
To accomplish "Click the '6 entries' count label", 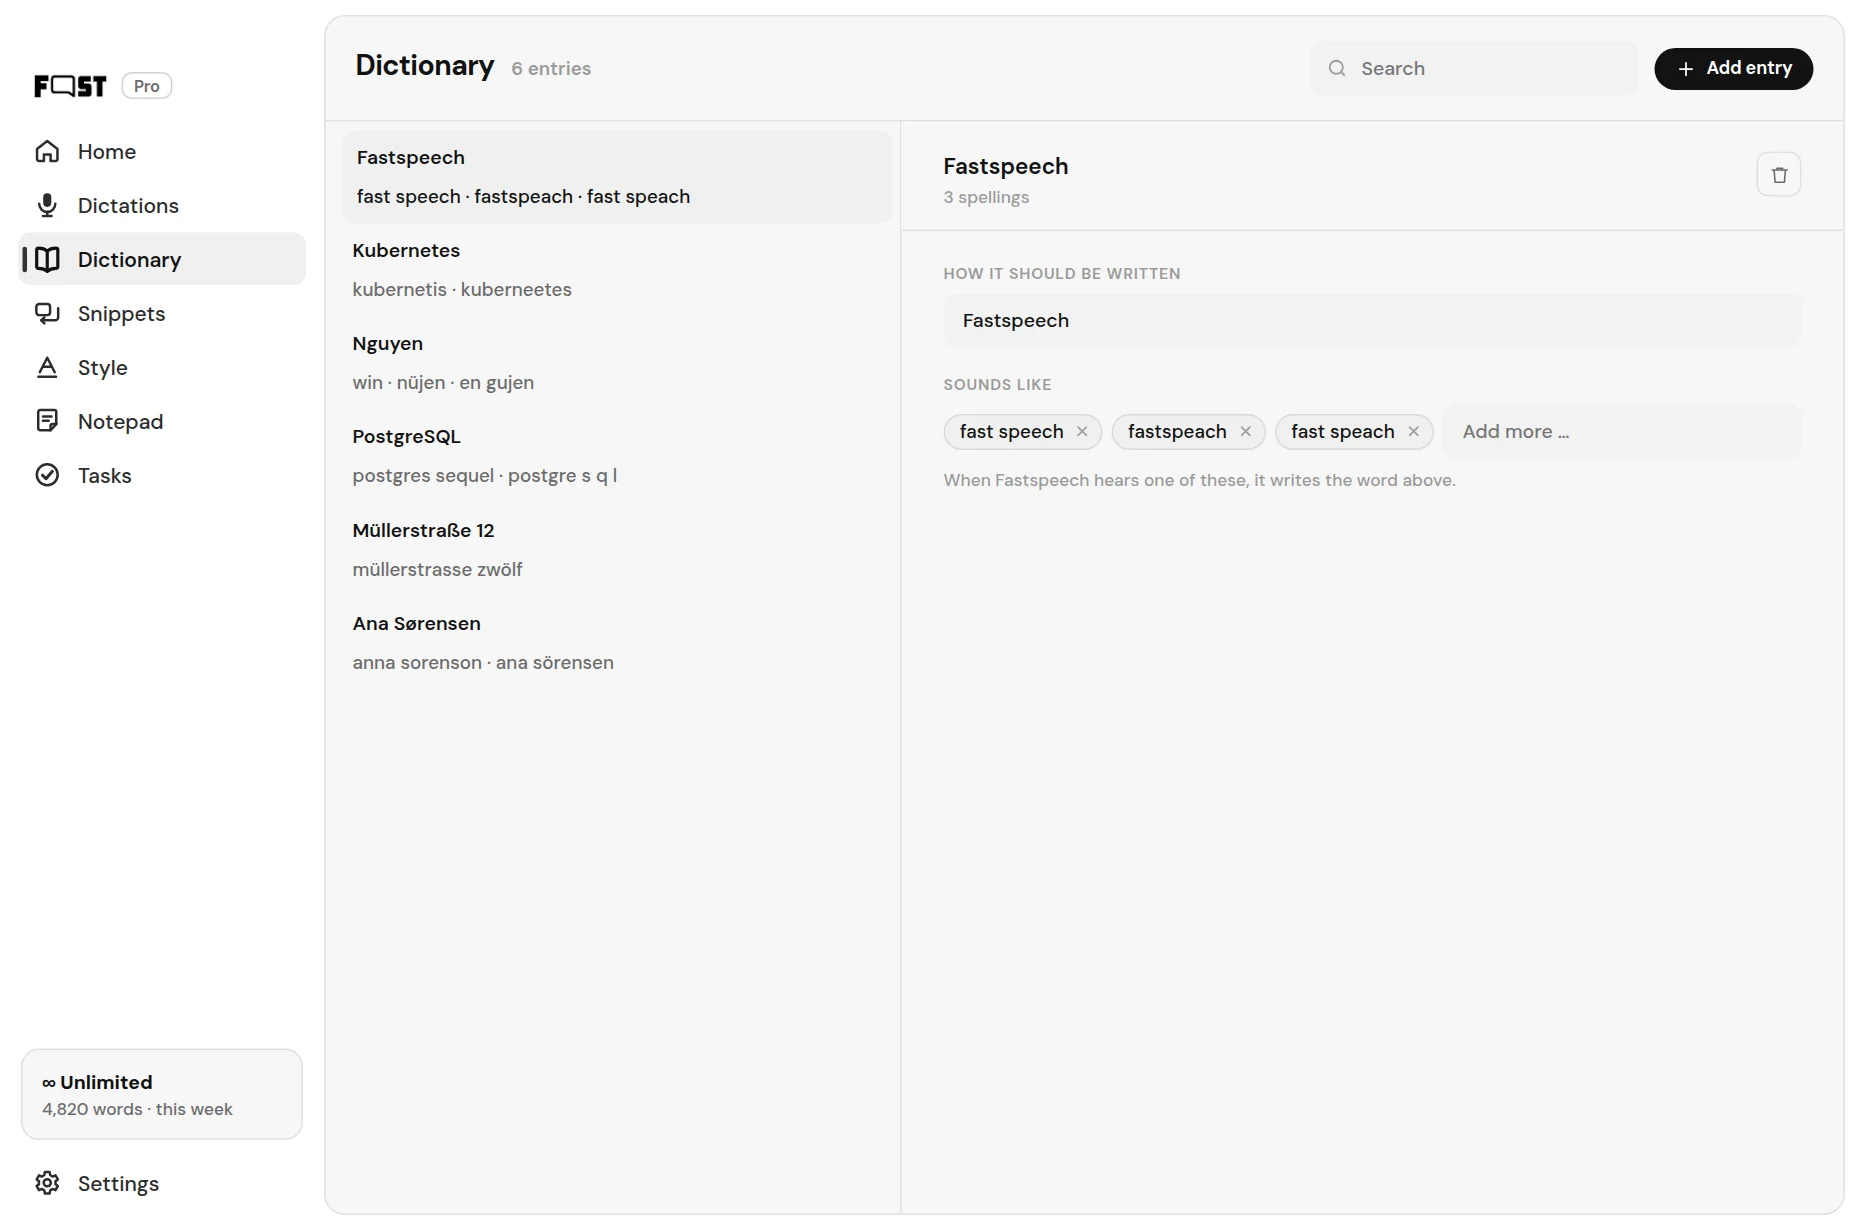I will tap(551, 69).
